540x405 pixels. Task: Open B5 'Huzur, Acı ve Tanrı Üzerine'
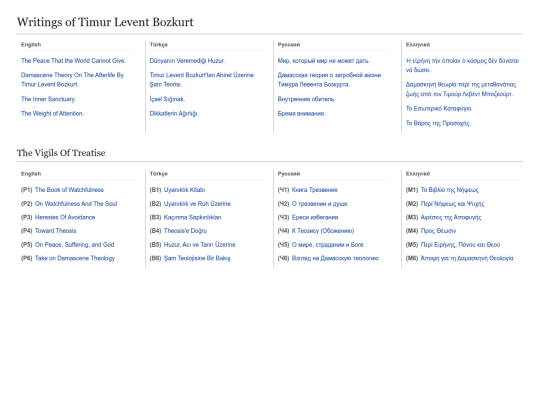pyautogui.click(x=199, y=245)
